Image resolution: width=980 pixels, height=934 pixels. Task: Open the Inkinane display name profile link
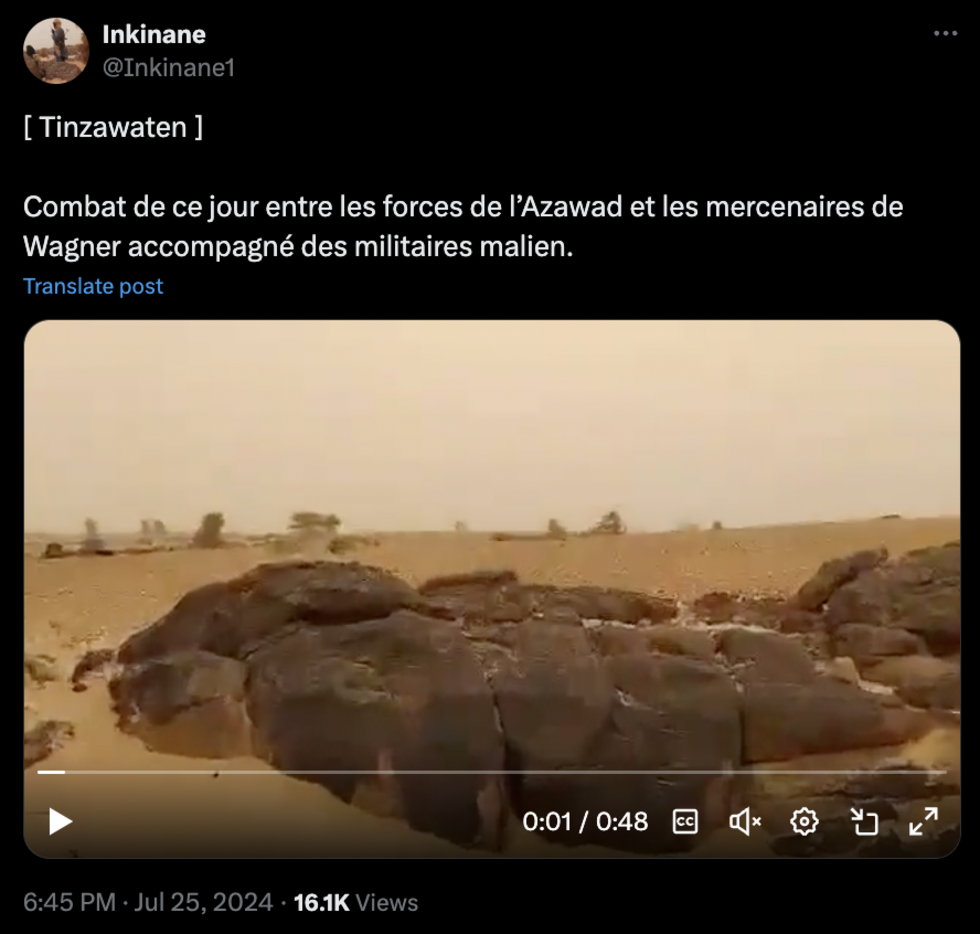point(154,34)
